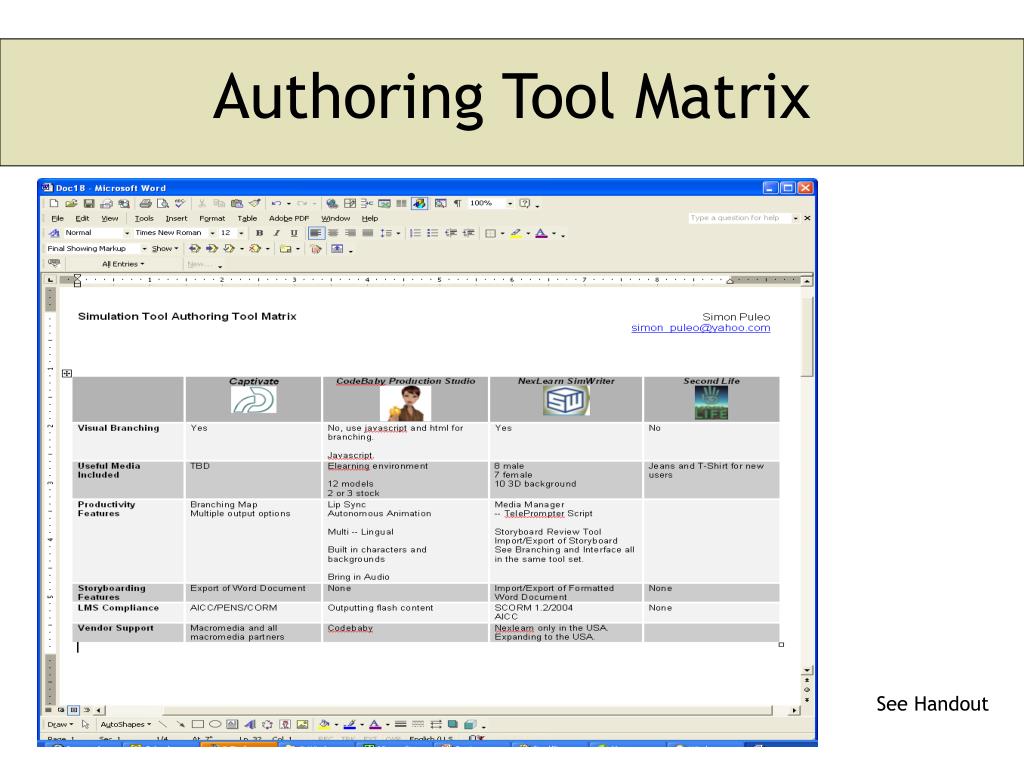This screenshot has height=768, width=1024.
Task: Run the Spelling and Grammar check
Action: point(180,204)
